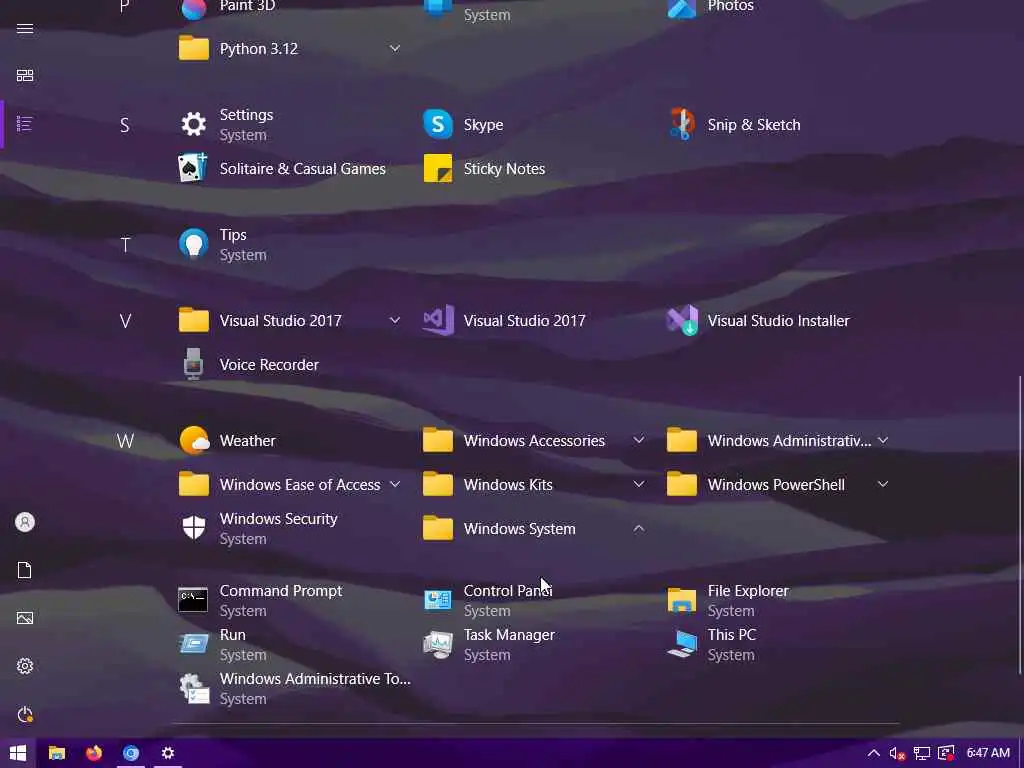The height and width of the screenshot is (768, 1024).
Task: Open Paint 3D
Action: pos(291,8)
